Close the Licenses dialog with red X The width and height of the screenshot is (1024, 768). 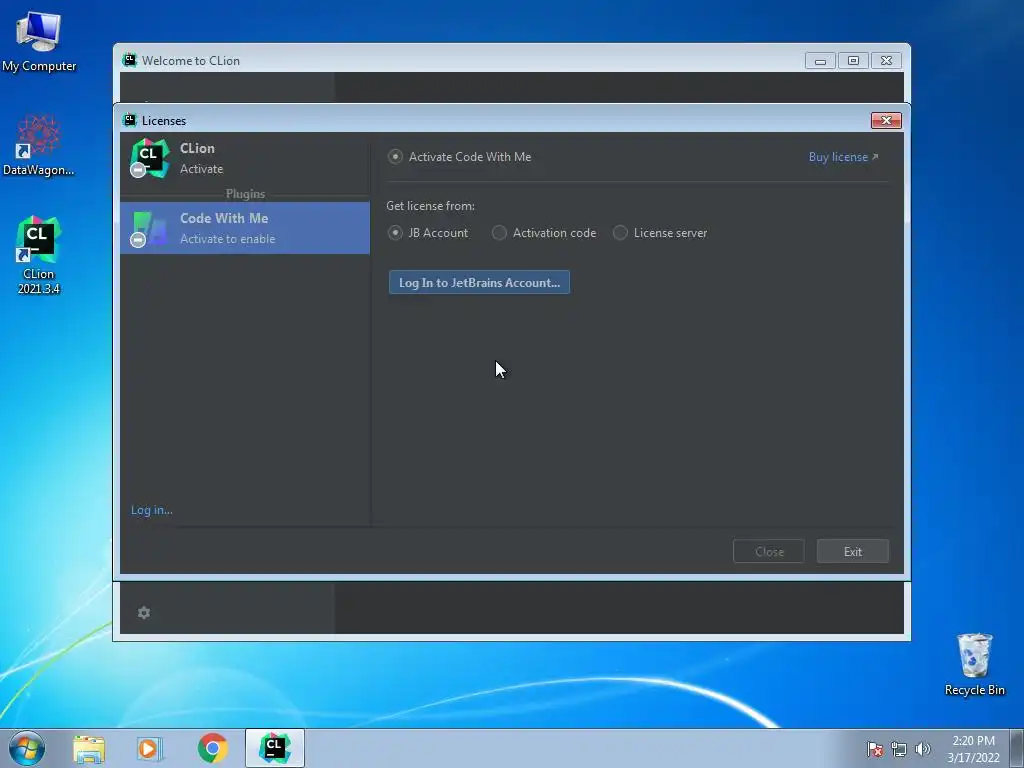(886, 120)
